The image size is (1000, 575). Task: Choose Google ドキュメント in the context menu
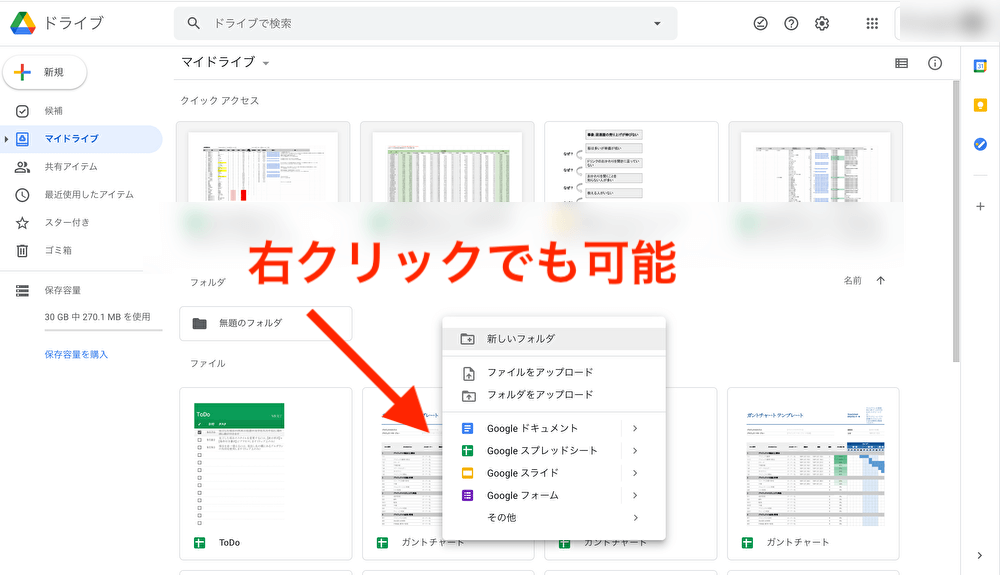pos(554,428)
